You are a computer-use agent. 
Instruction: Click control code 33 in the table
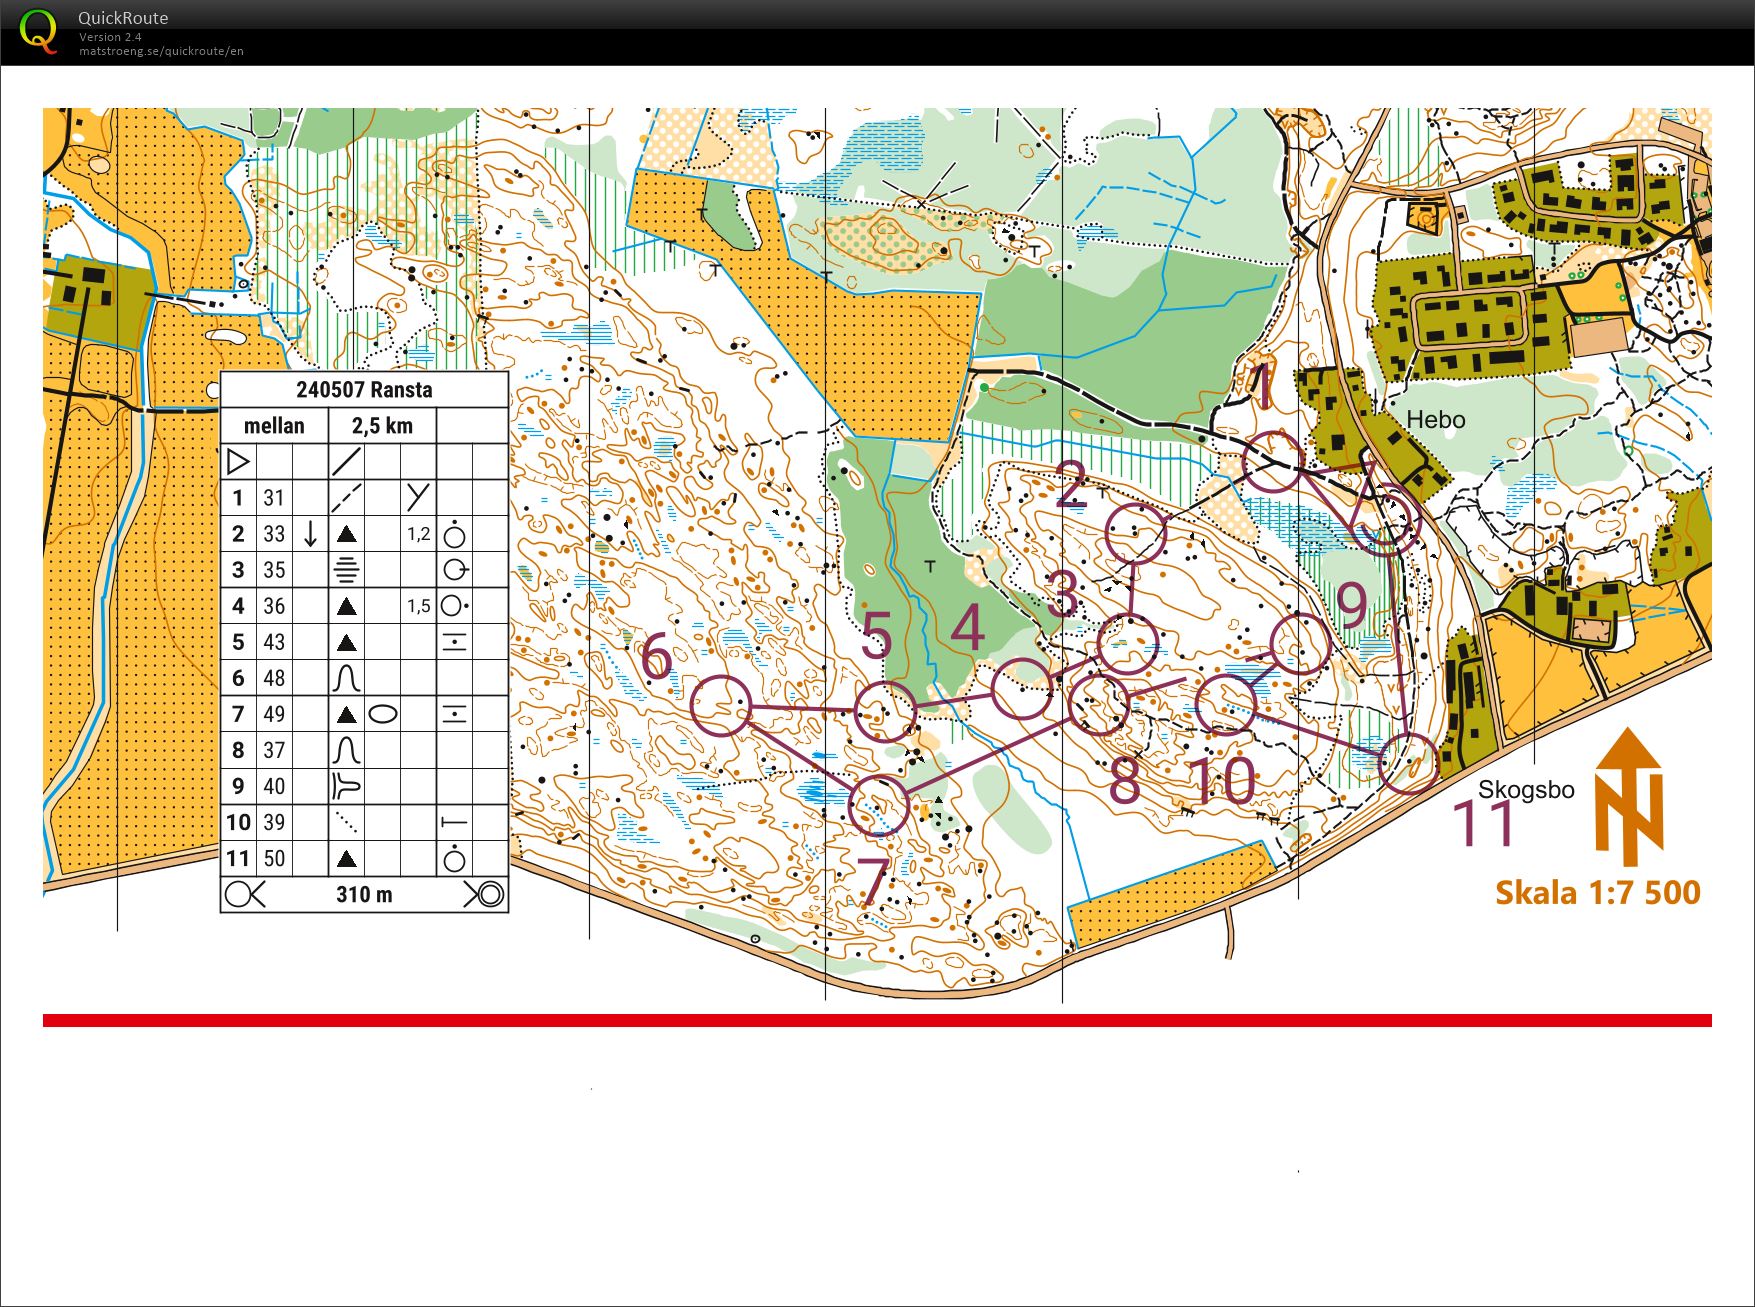click(274, 534)
